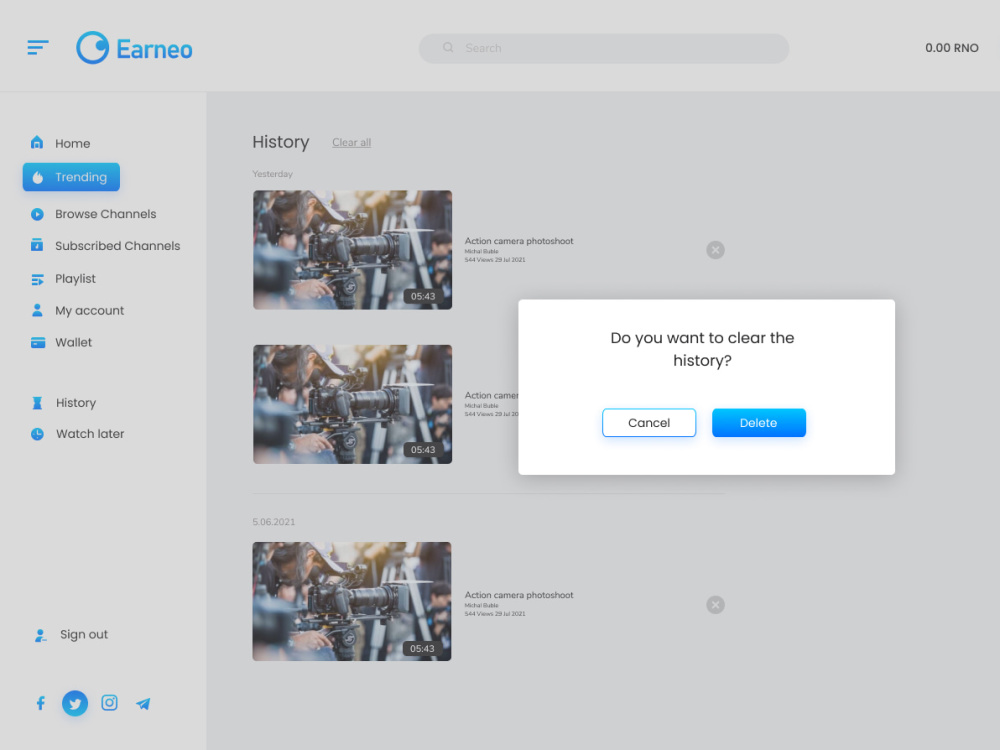Open Home in the sidebar
1000x750 pixels.
(x=72, y=143)
